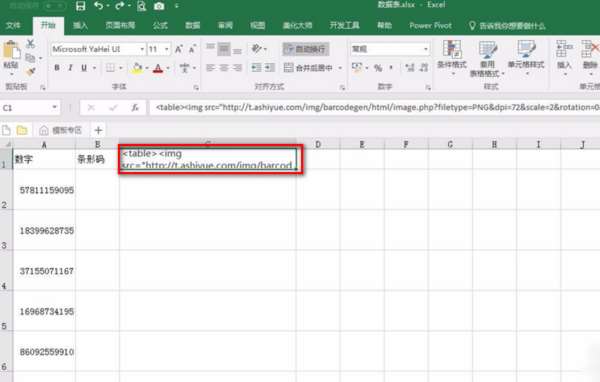Click the yellow fill color bucket
The height and width of the screenshot is (382, 600).
click(x=137, y=68)
